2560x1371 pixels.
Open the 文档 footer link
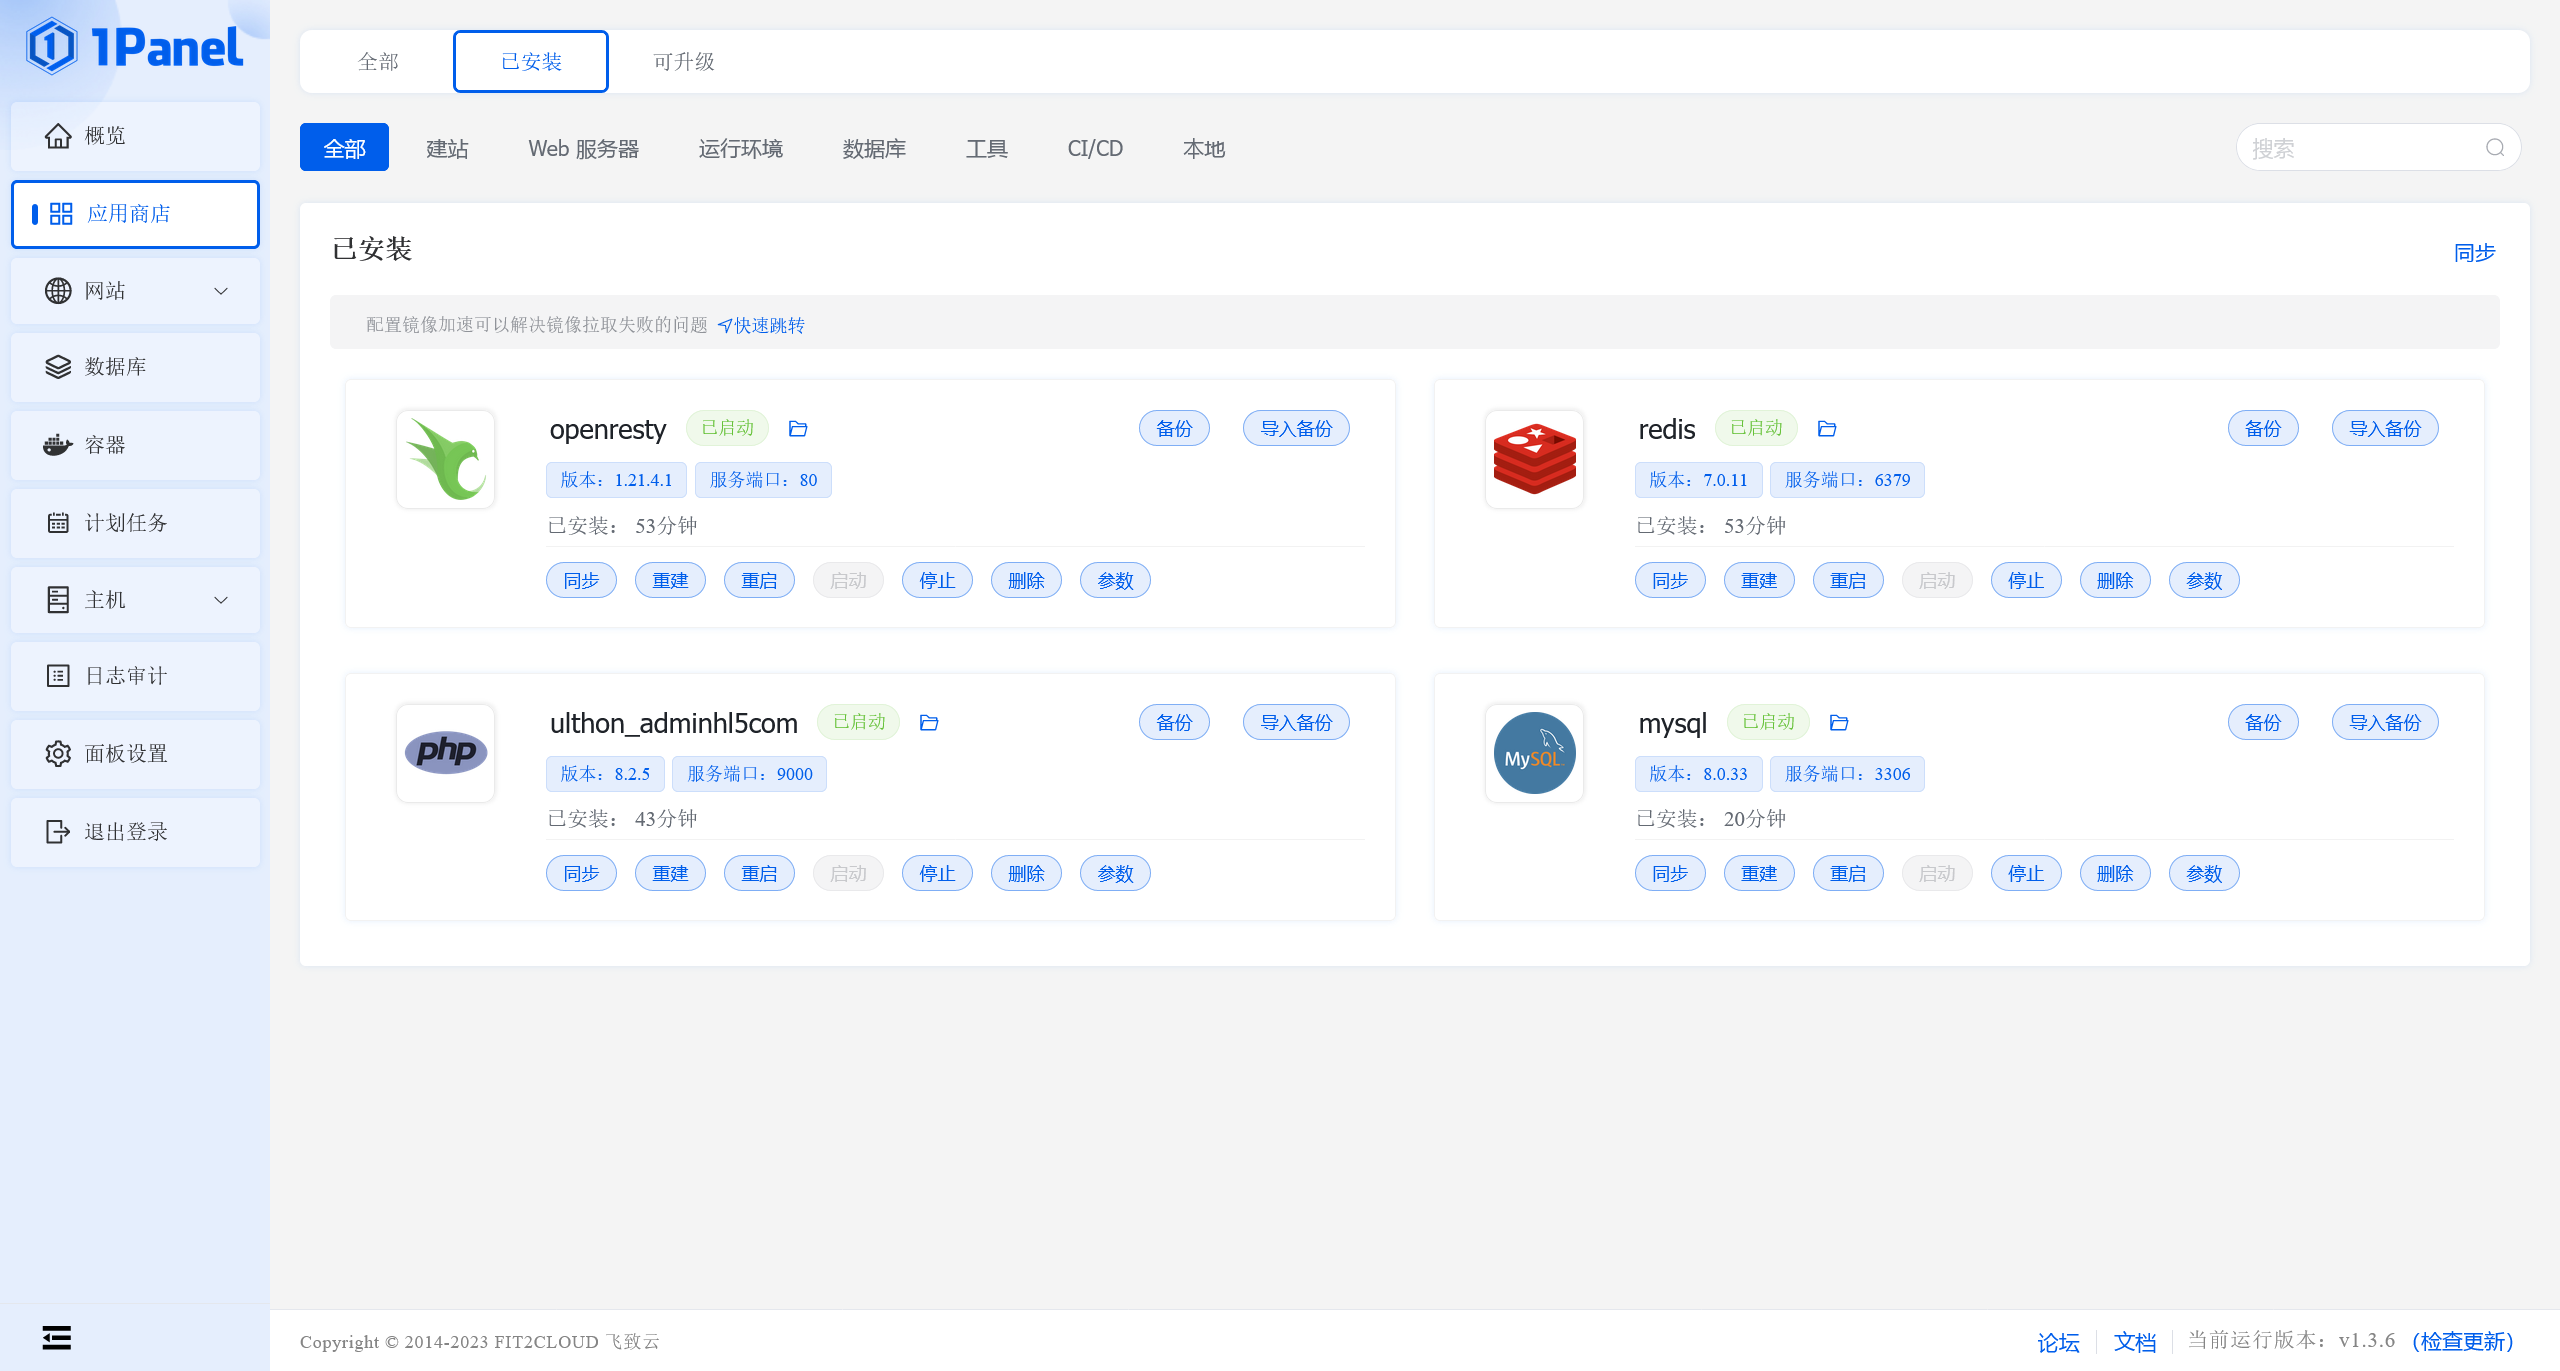click(2135, 1342)
